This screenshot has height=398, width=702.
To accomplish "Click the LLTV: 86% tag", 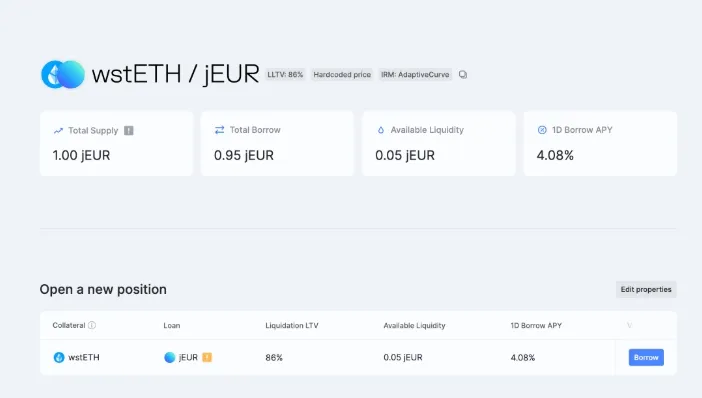I will tap(285, 74).
